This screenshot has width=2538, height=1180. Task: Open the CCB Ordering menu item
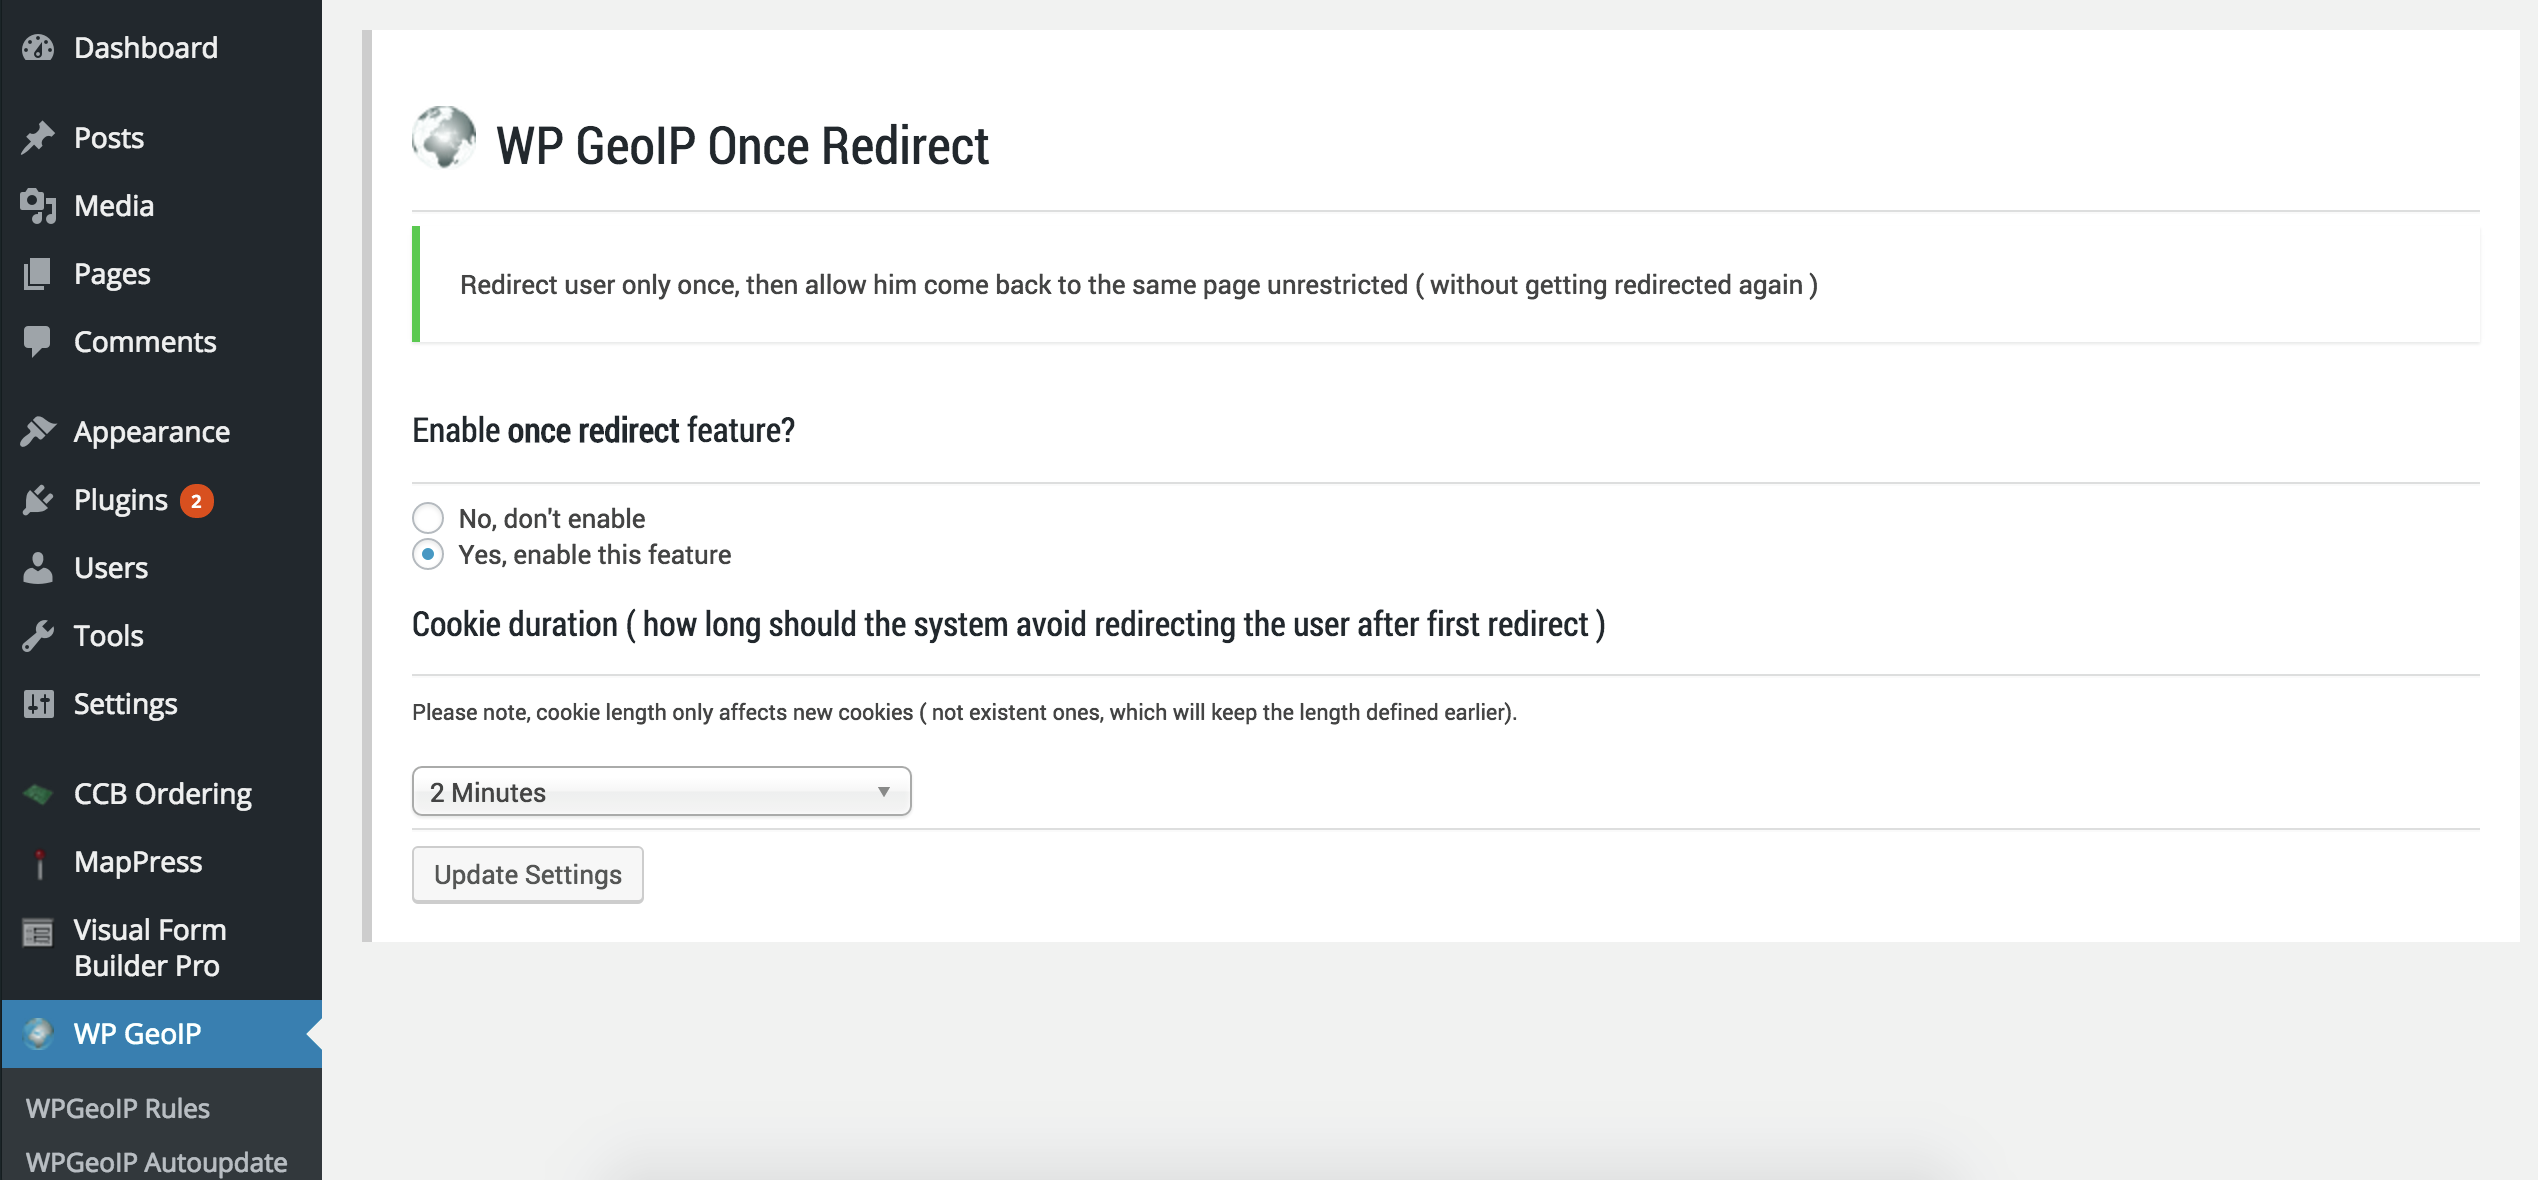[162, 794]
